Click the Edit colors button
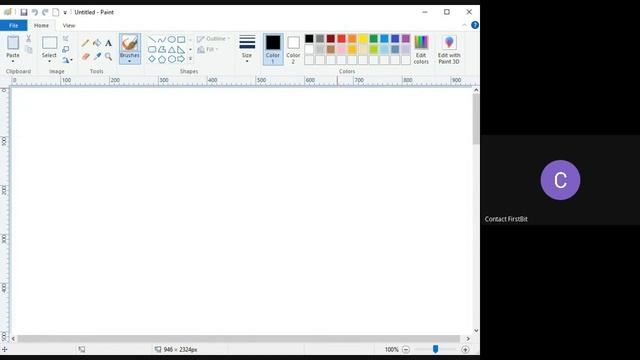 421,49
